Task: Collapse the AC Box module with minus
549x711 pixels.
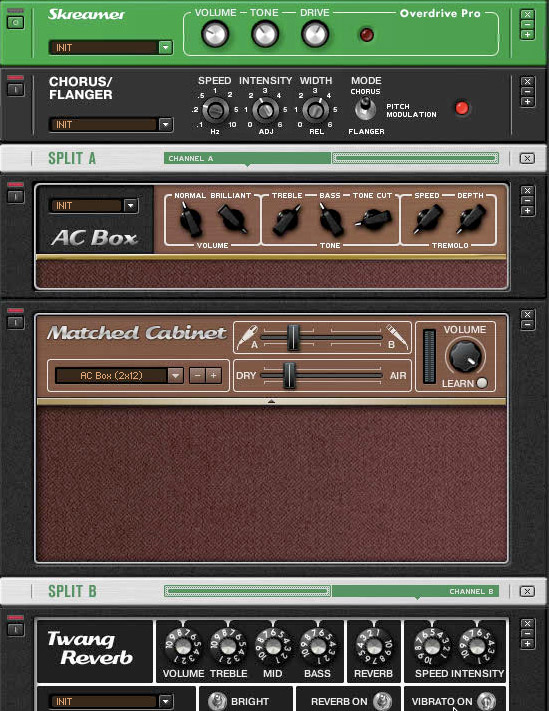Action: [x=527, y=200]
